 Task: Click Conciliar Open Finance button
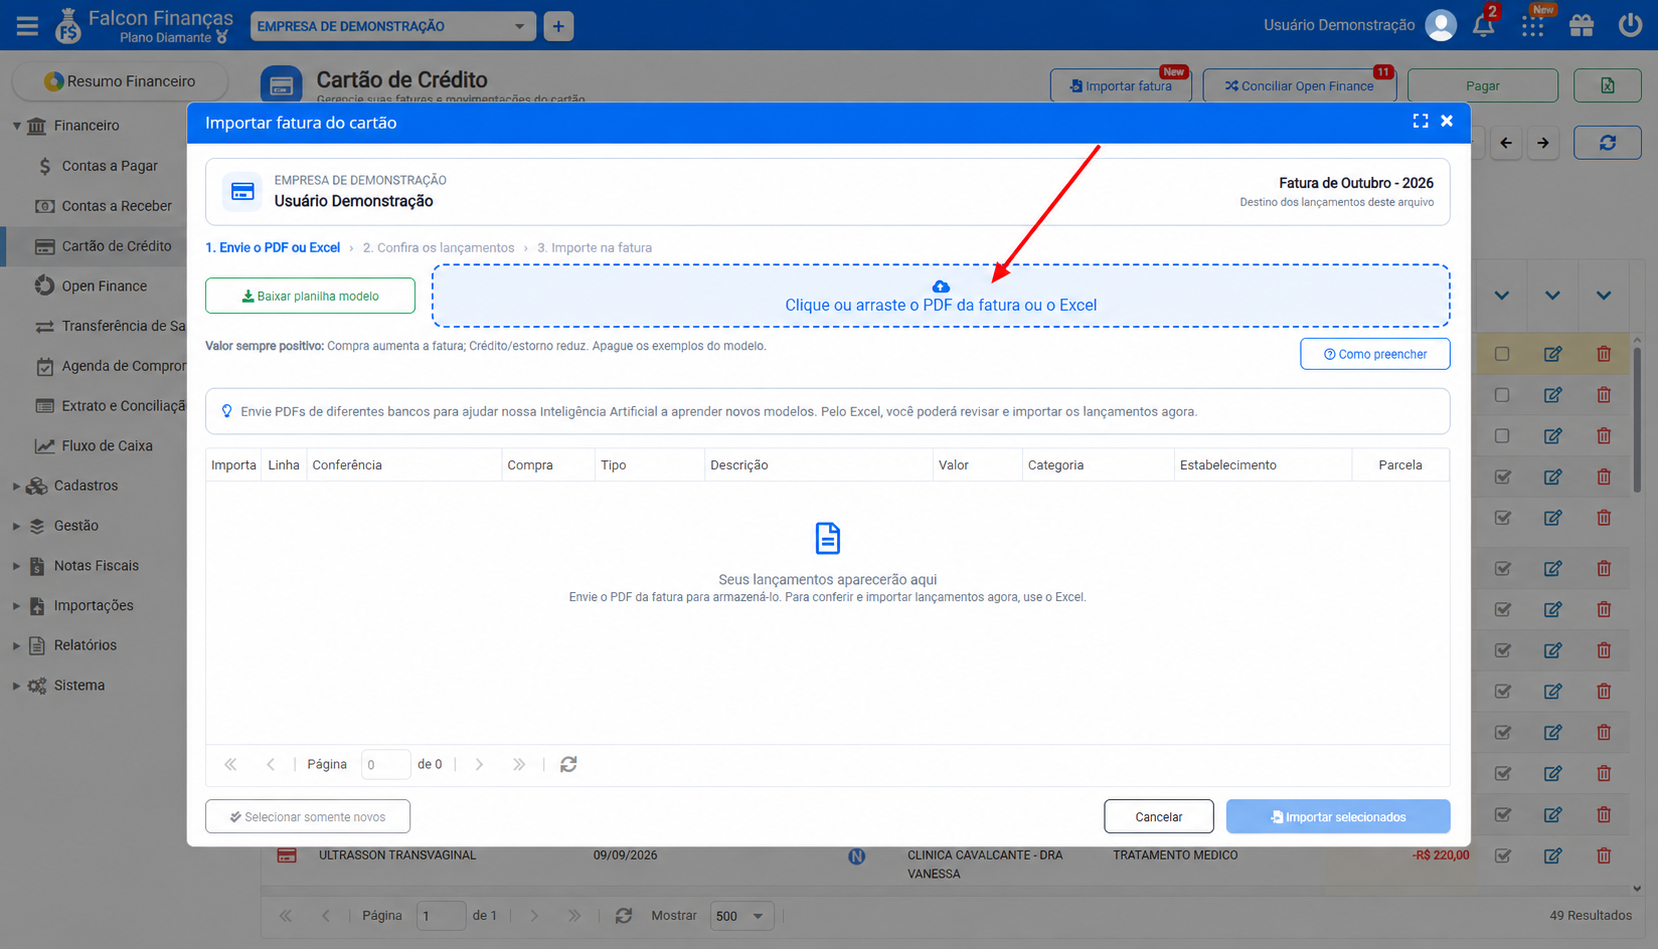click(1299, 86)
